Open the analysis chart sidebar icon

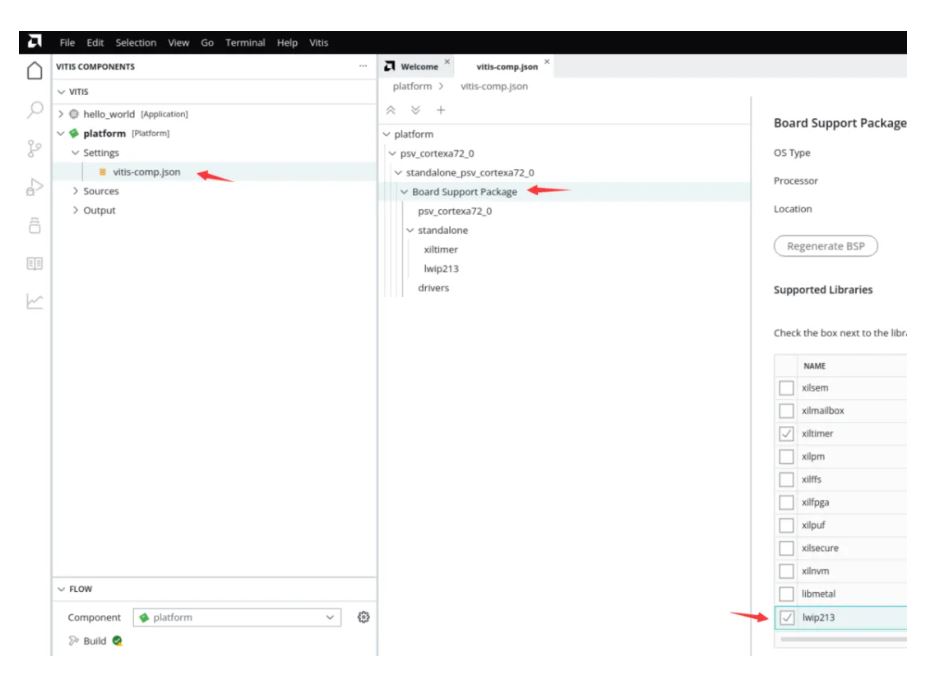coord(35,302)
